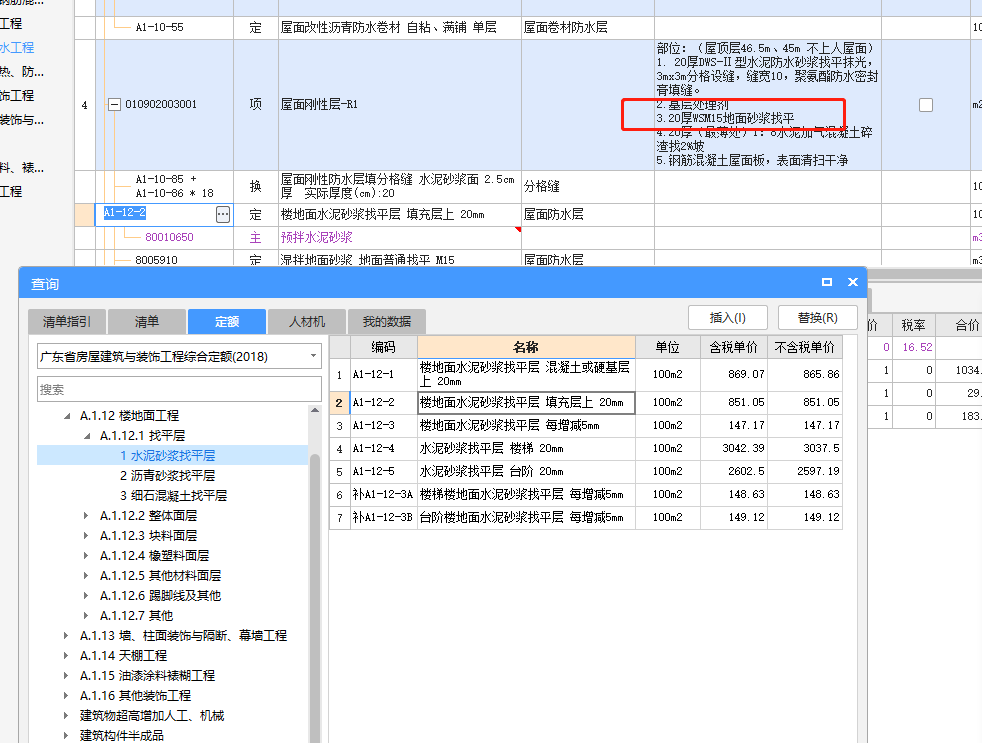Viewport: 982px width, 743px height.
Task: Click the tree scrollbar up arrow
Action: click(315, 410)
